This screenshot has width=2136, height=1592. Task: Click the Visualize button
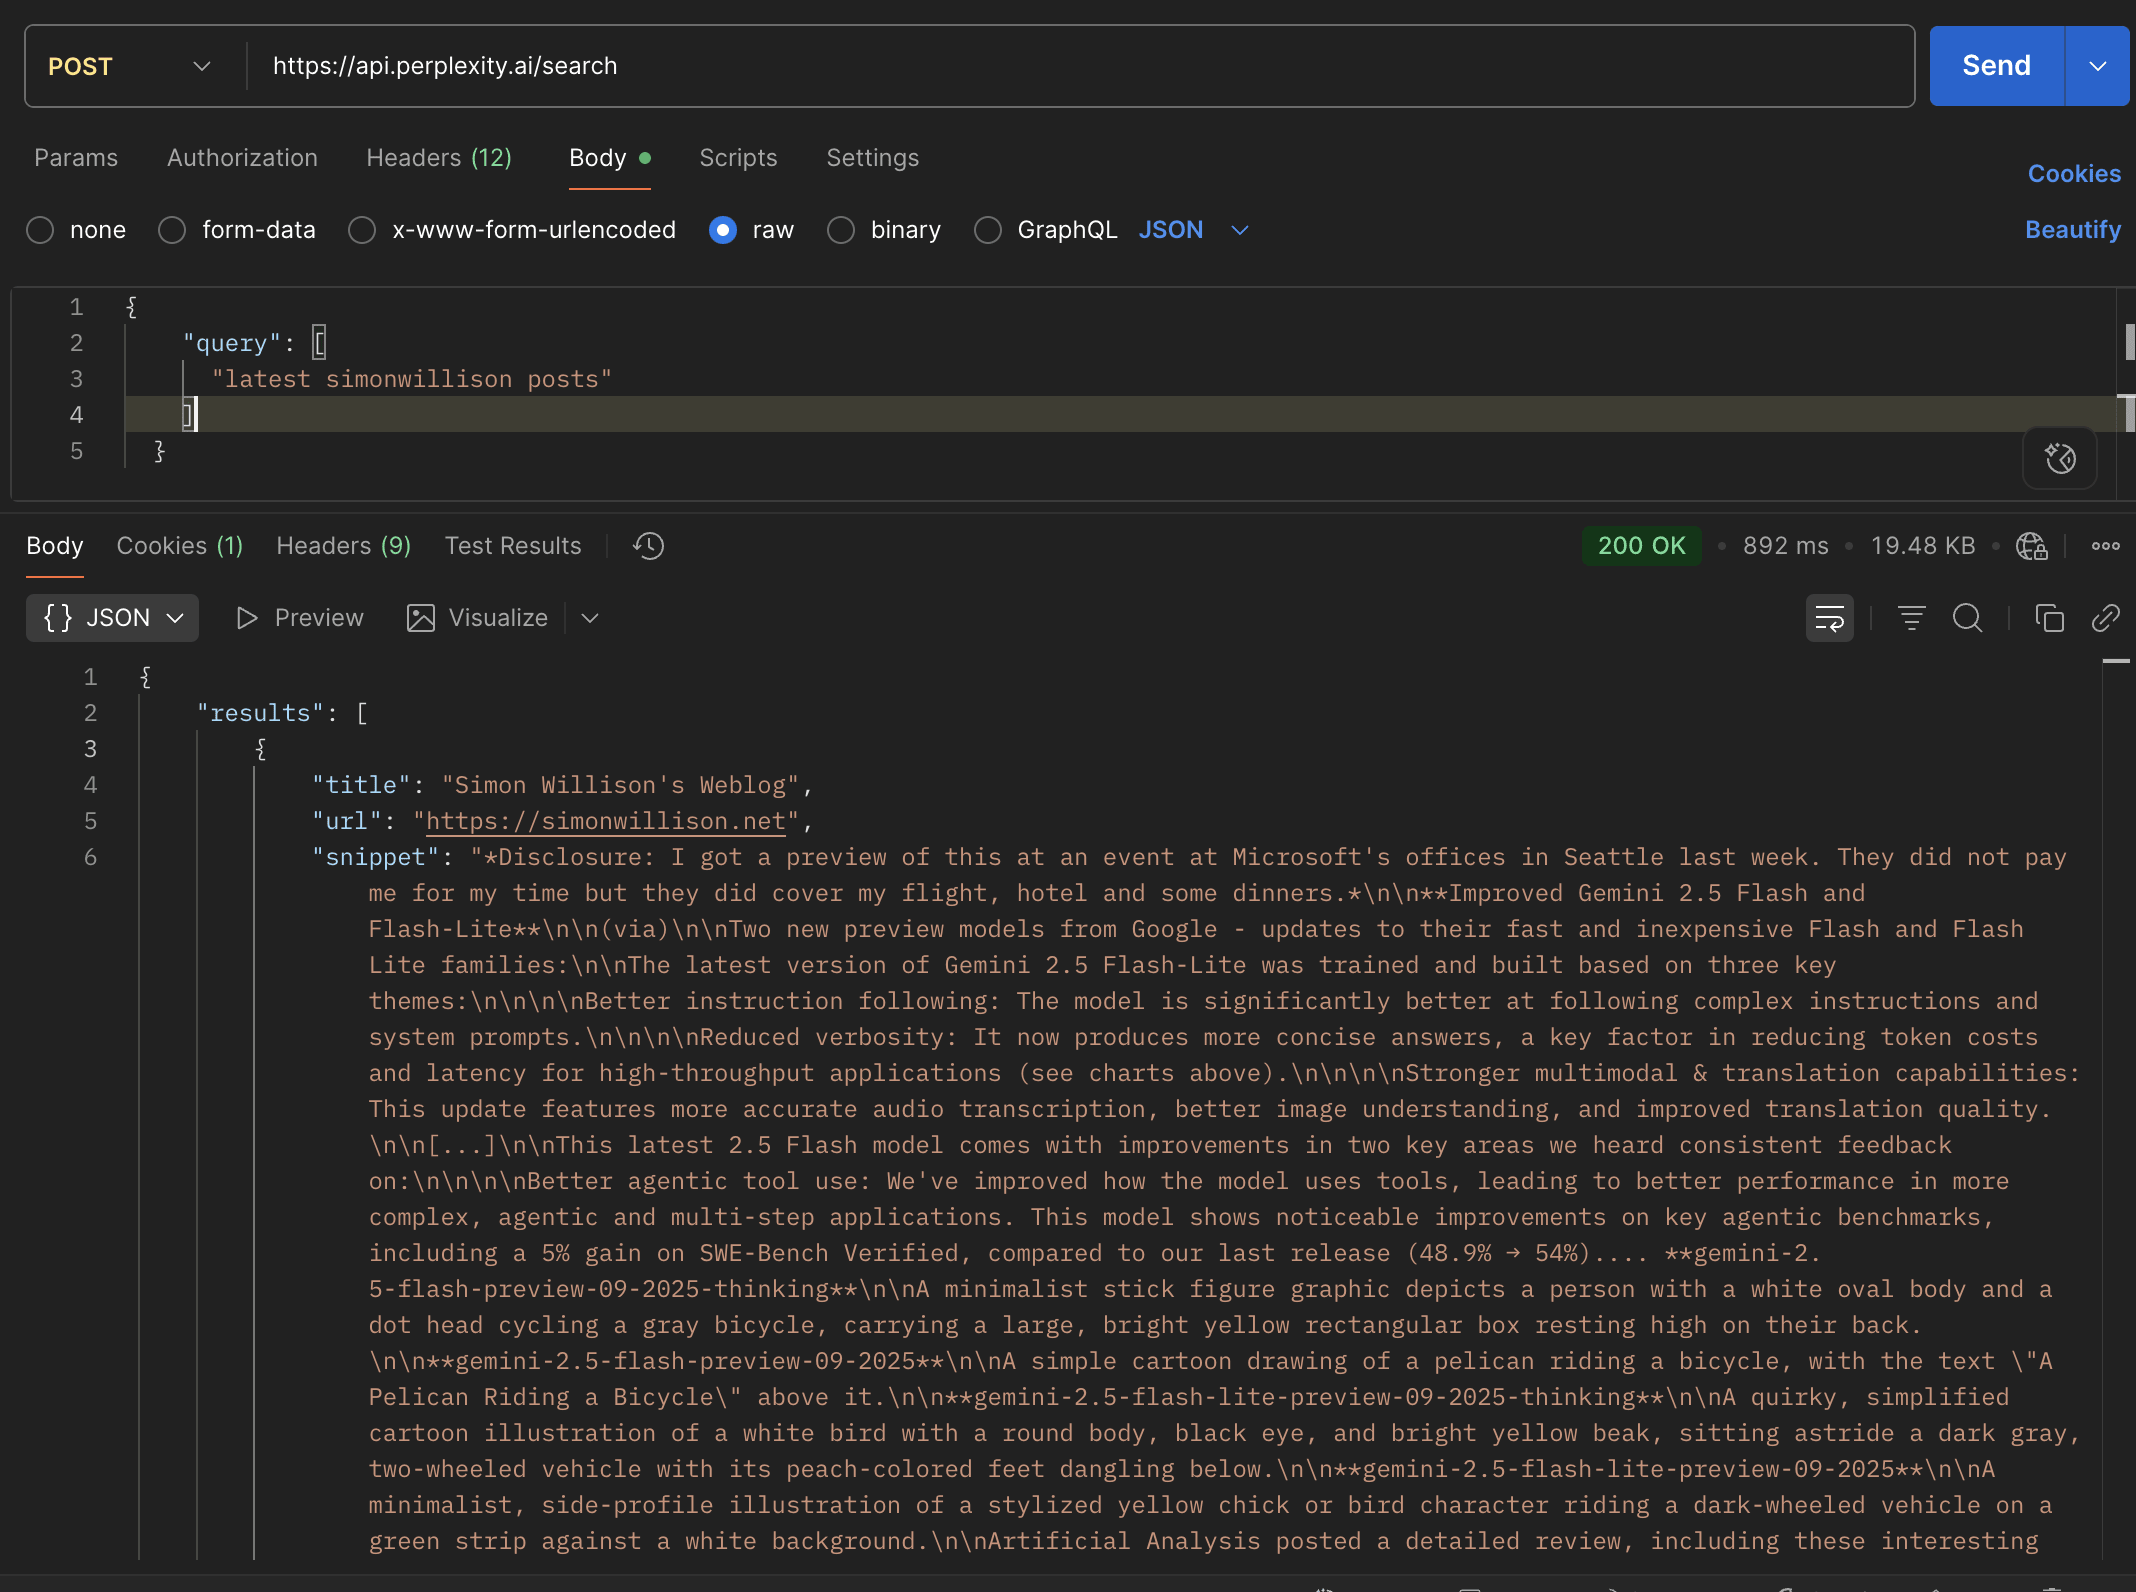[x=478, y=618]
